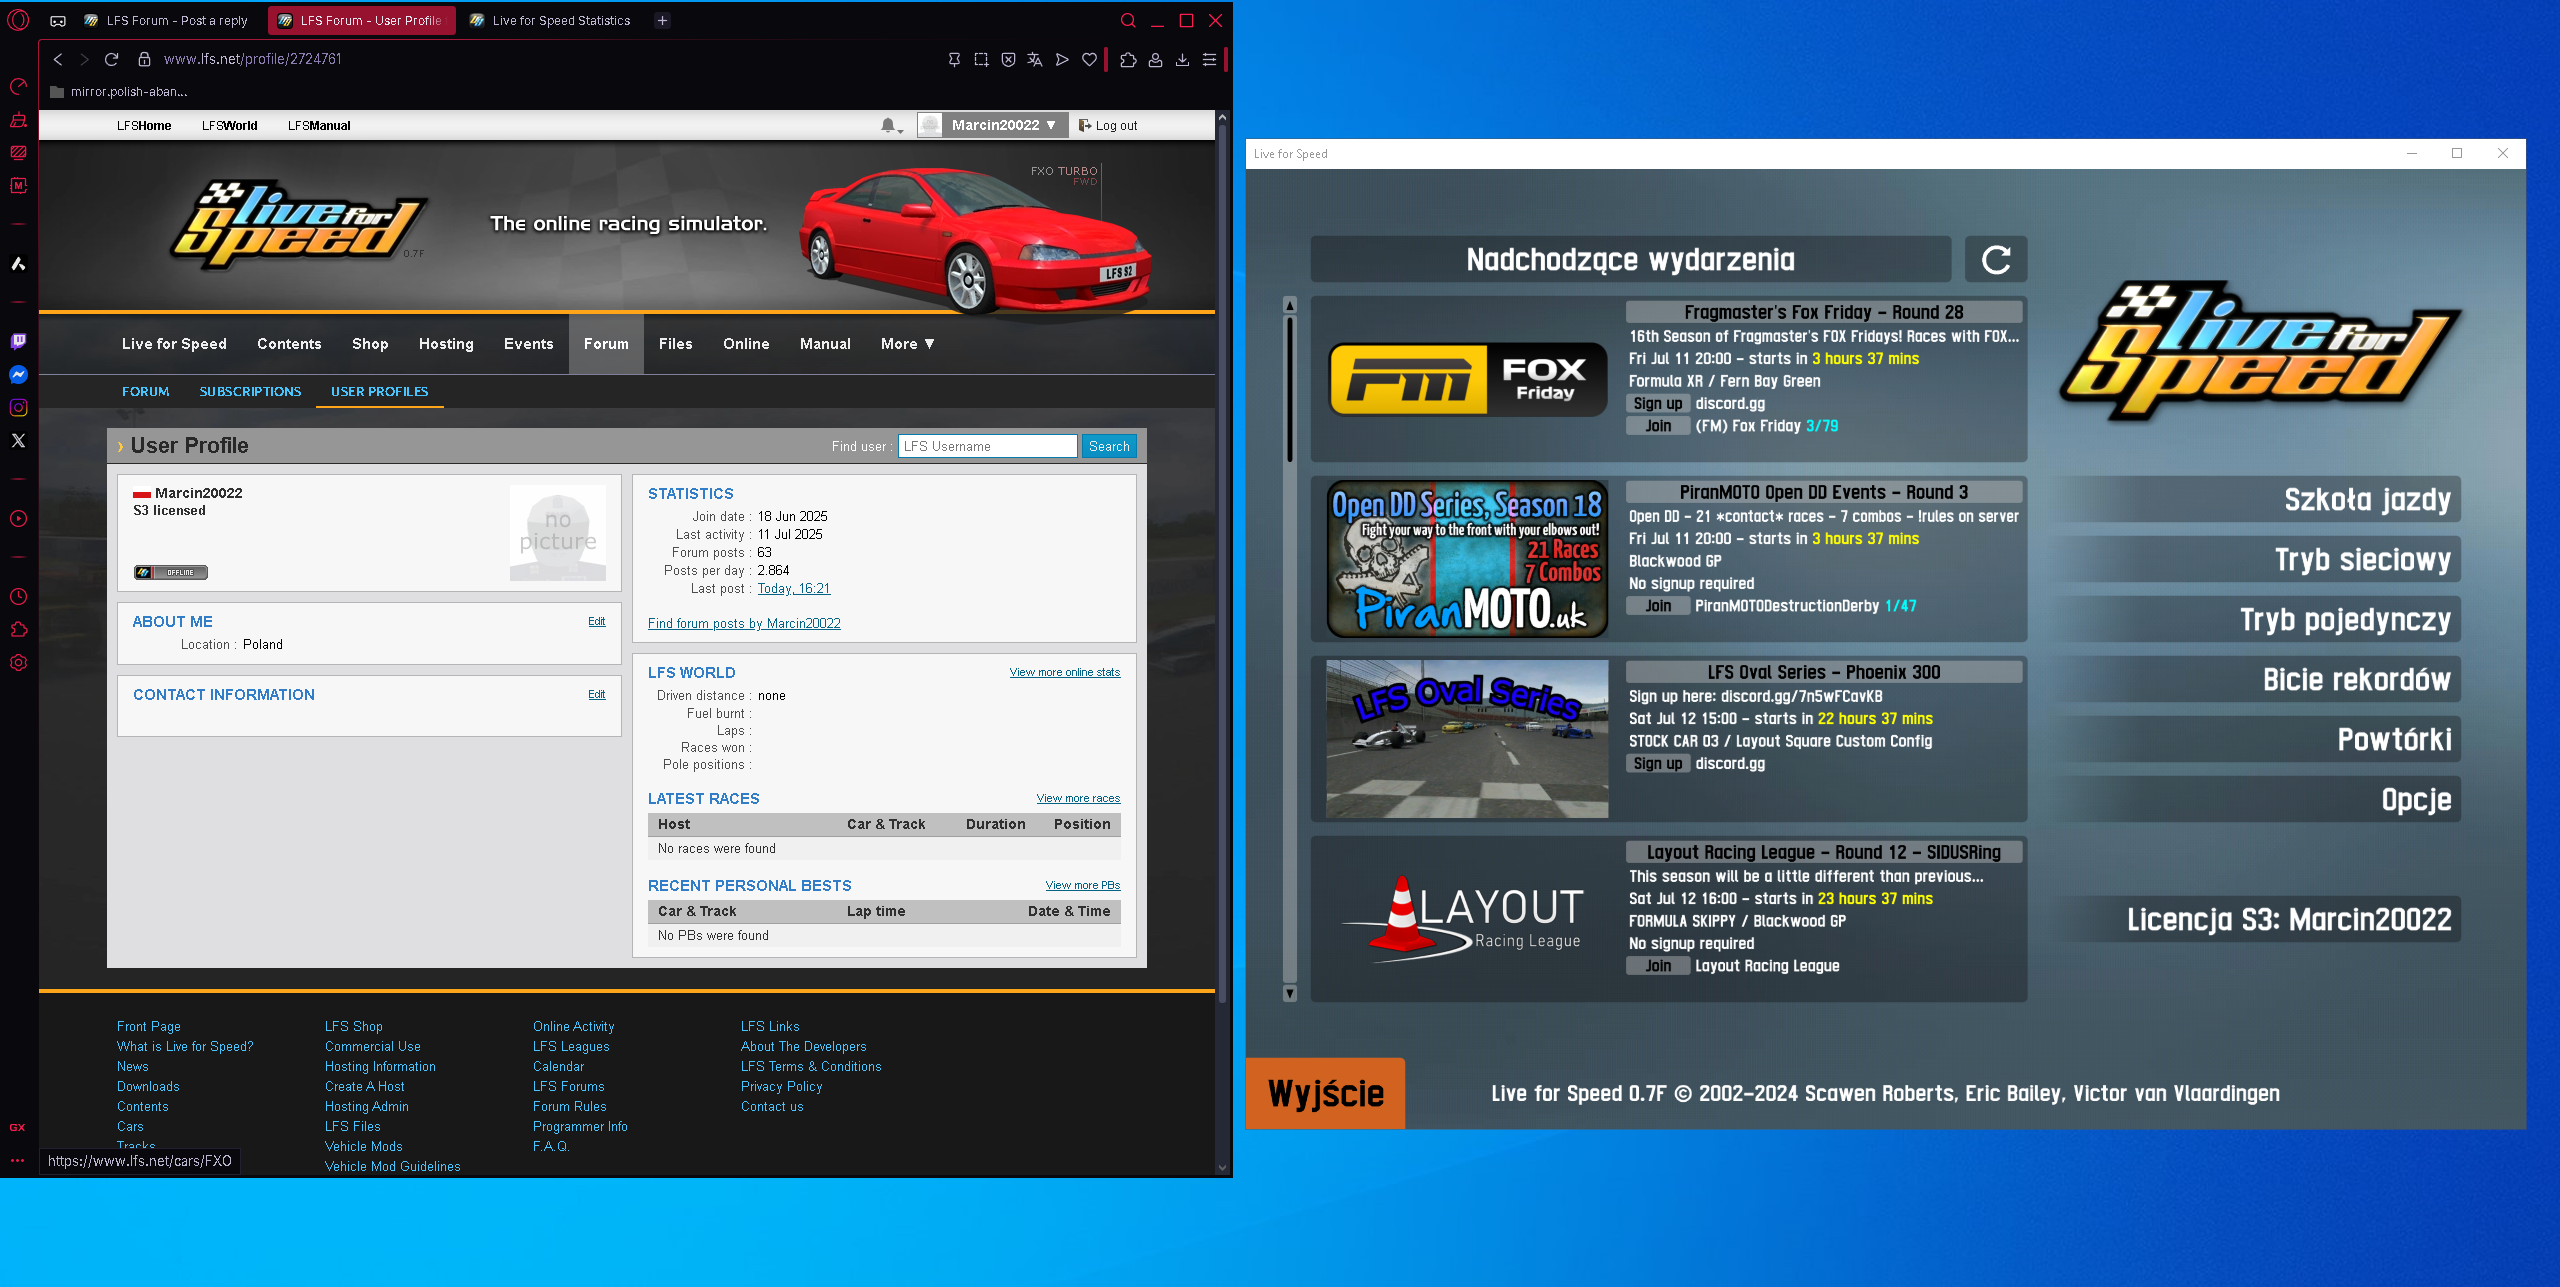Open the browser downloads icon
Viewport: 2560px width, 1287px height.
1182,60
